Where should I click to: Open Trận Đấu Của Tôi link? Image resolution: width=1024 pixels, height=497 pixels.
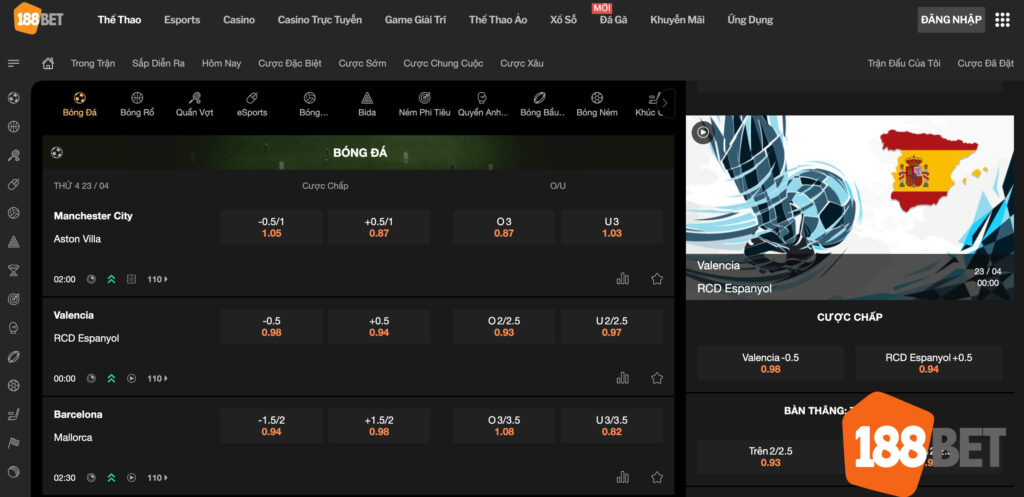(904, 63)
